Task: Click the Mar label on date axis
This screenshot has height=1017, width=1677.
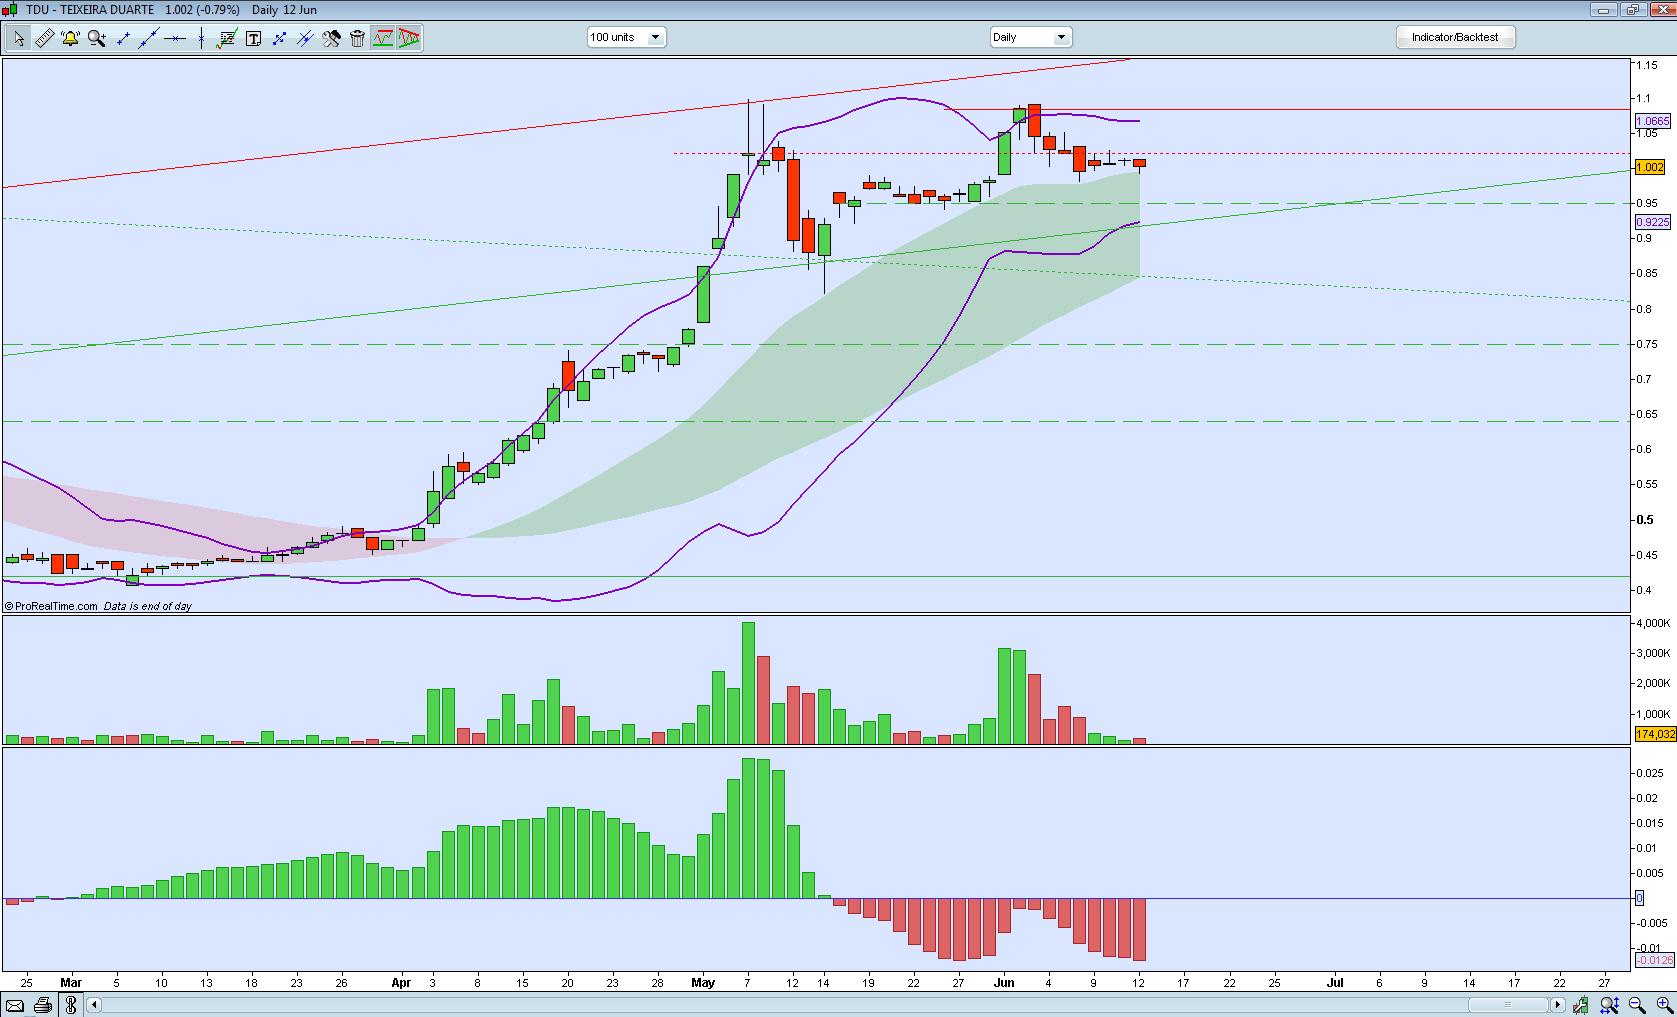Action: tap(70, 982)
